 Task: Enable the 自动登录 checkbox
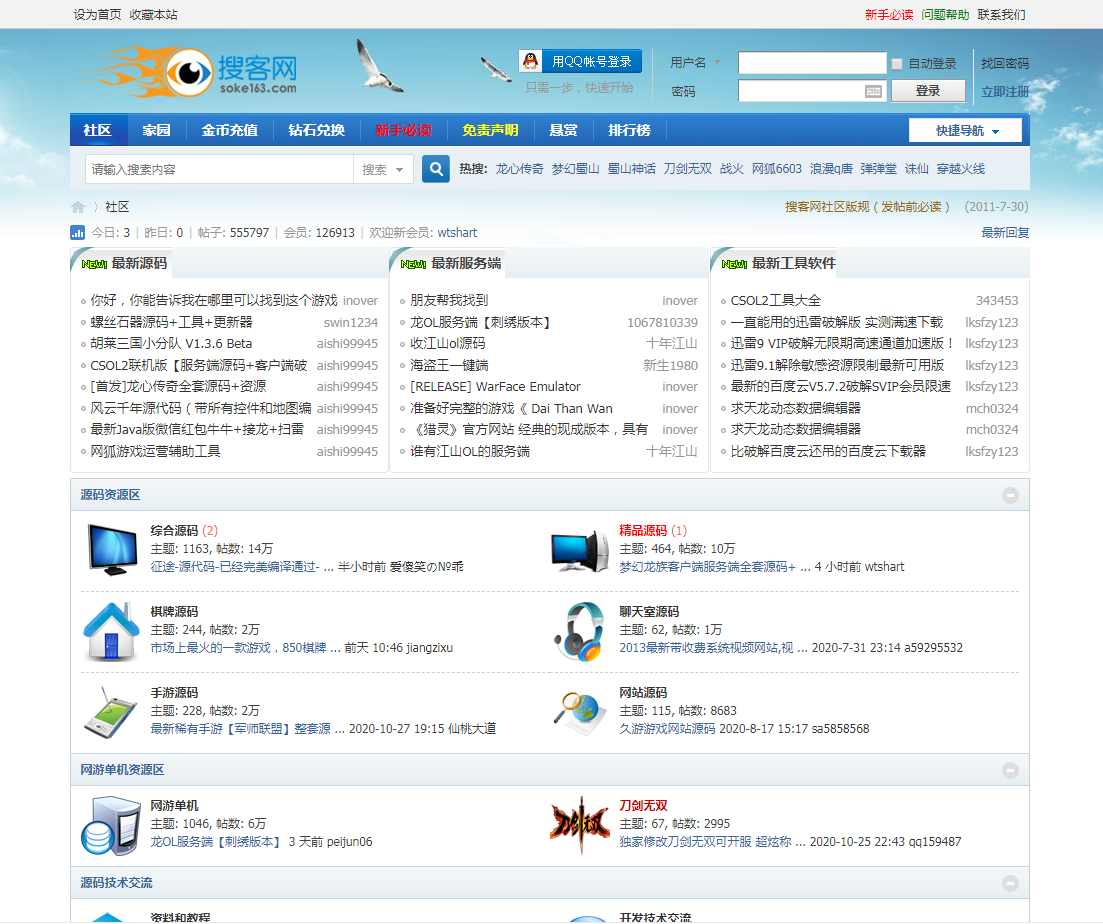pyautogui.click(x=897, y=64)
